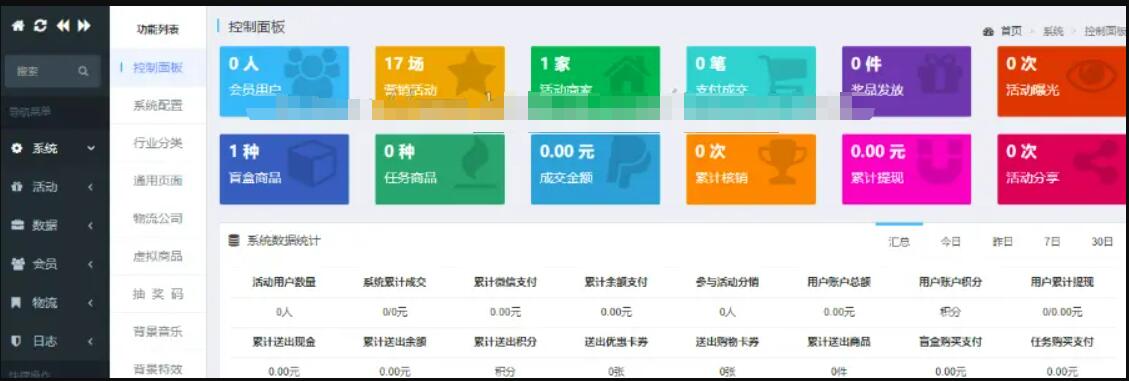
Task: Click the cube icon on 盲盒商品 card
Action: (x=312, y=164)
